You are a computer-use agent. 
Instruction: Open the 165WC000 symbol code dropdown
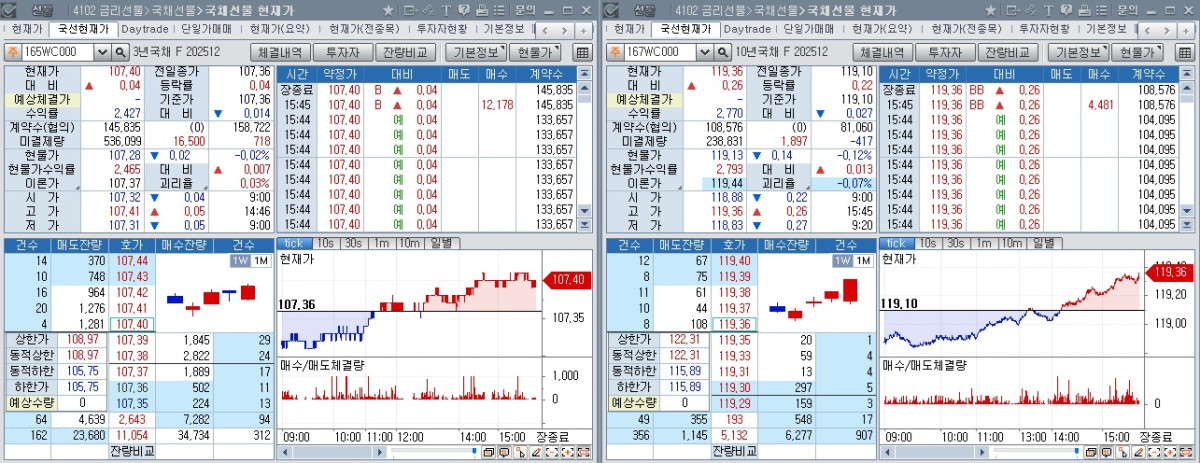[102, 52]
